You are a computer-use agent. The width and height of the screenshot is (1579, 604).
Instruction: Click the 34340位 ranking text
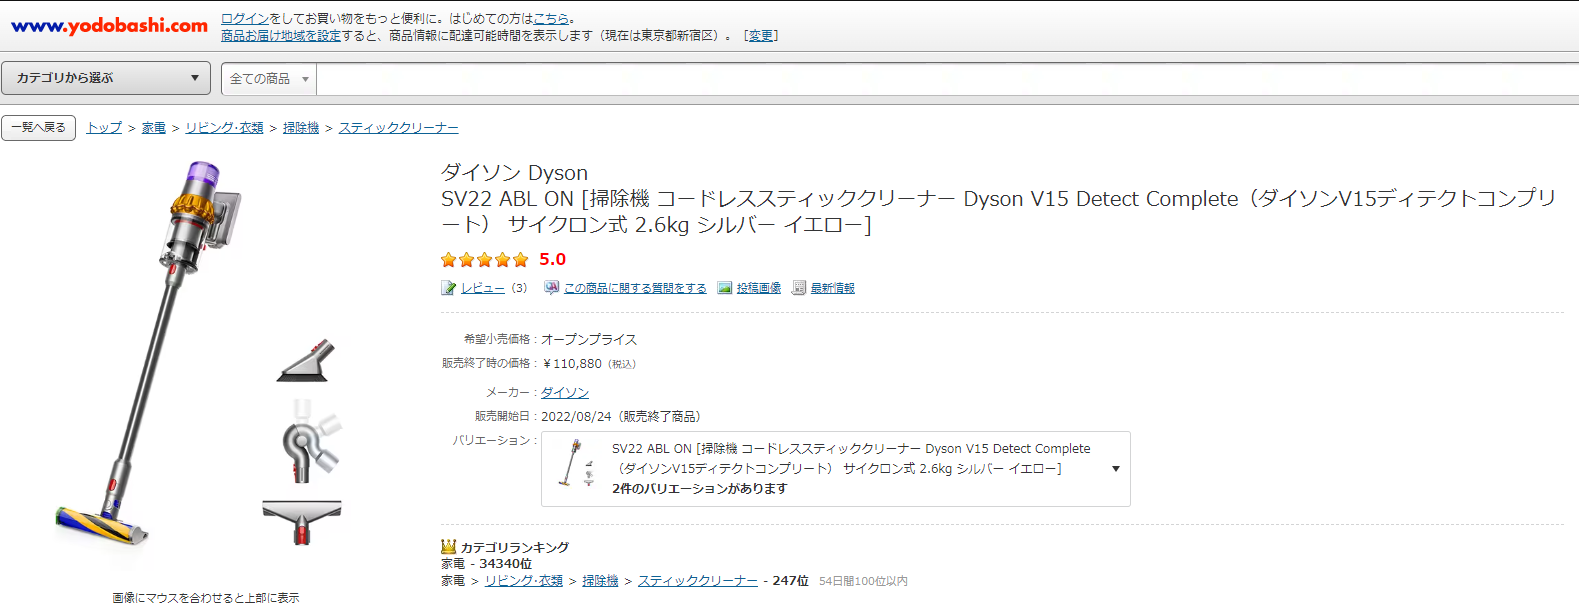pos(505,564)
